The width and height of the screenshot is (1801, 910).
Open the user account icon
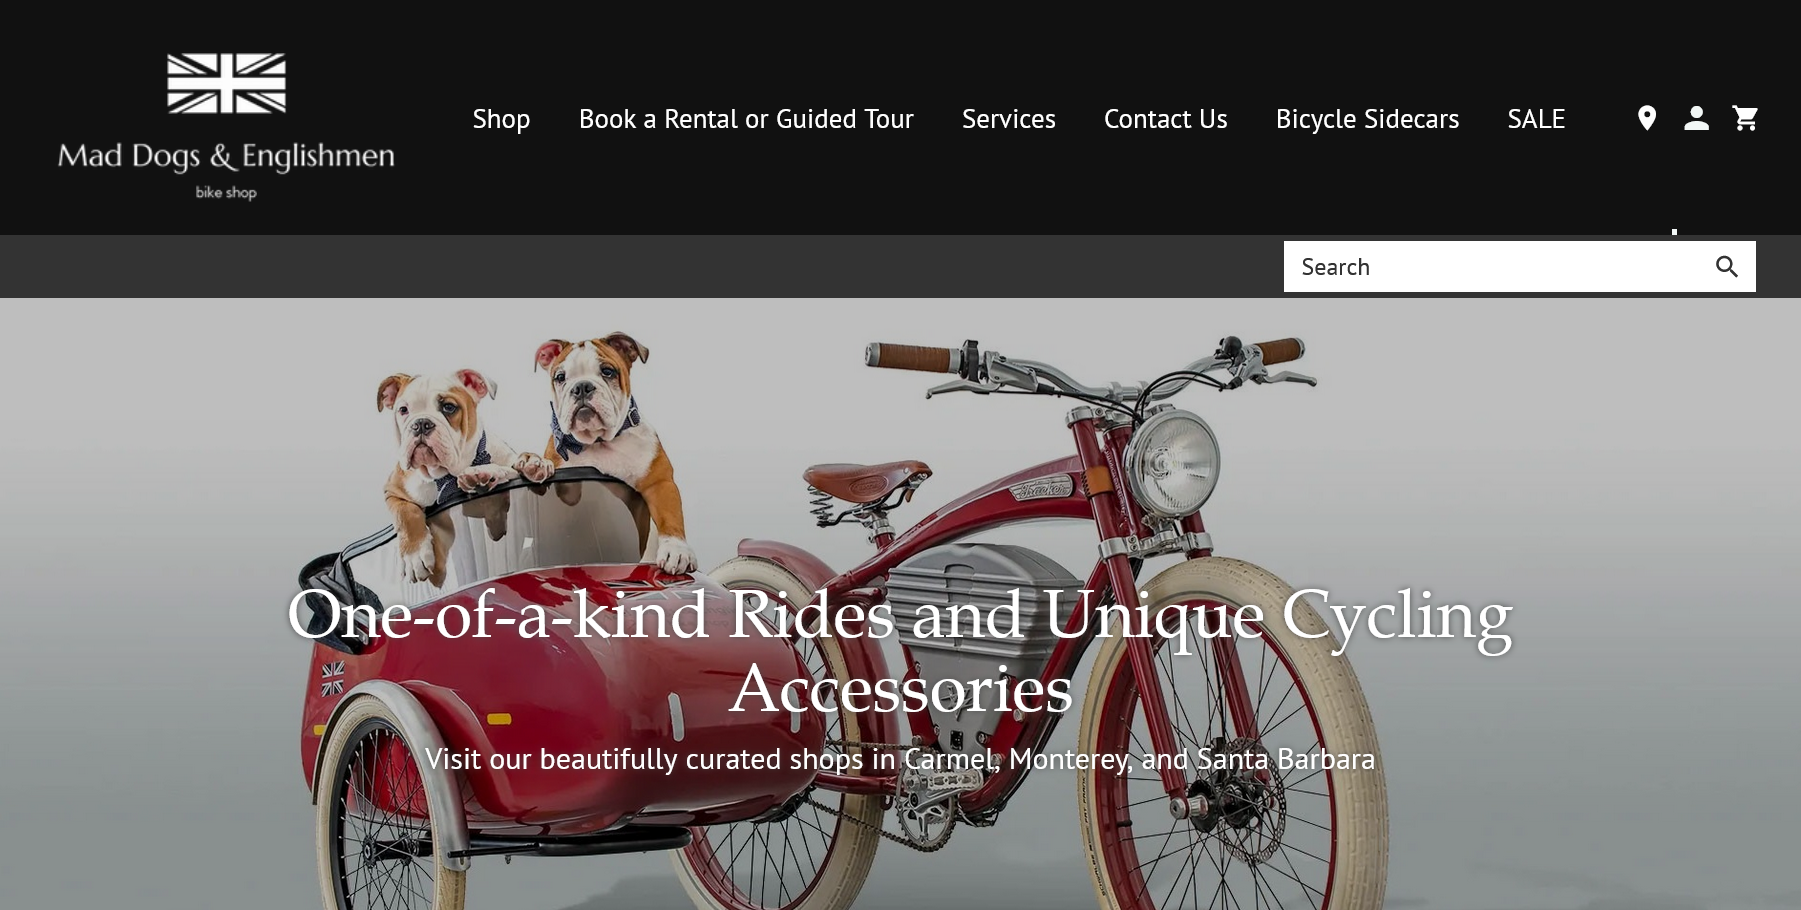click(x=1696, y=118)
